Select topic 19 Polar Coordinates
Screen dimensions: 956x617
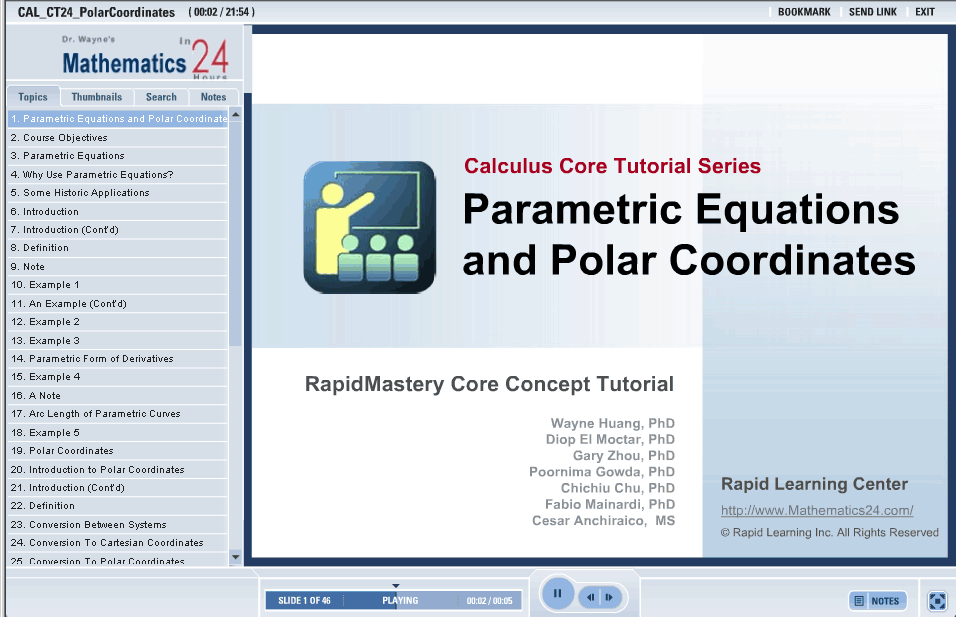click(118, 451)
